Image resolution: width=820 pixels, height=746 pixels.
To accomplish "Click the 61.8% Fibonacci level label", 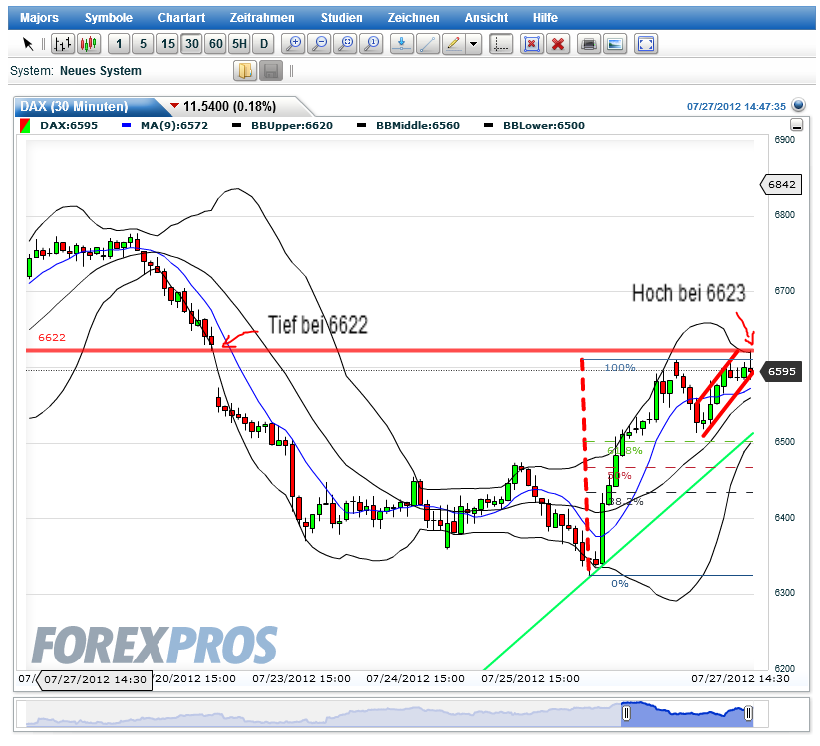I will [x=624, y=450].
